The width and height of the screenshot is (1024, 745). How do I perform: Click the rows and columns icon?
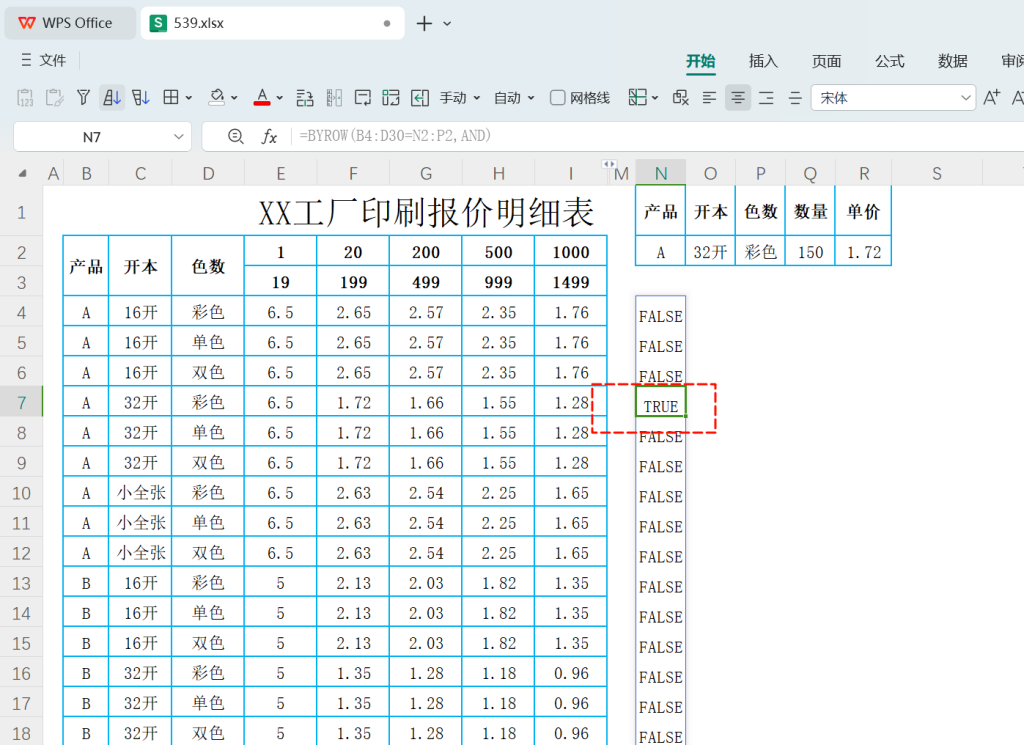click(304, 98)
